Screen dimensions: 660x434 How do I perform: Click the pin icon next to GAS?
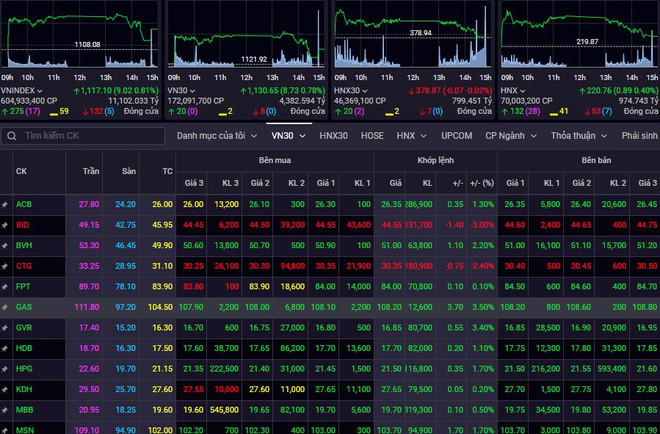click(x=5, y=309)
